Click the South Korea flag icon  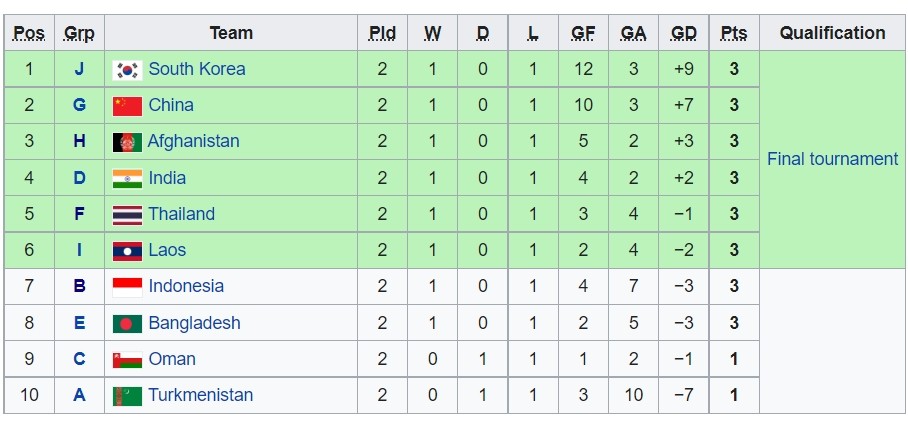point(127,70)
